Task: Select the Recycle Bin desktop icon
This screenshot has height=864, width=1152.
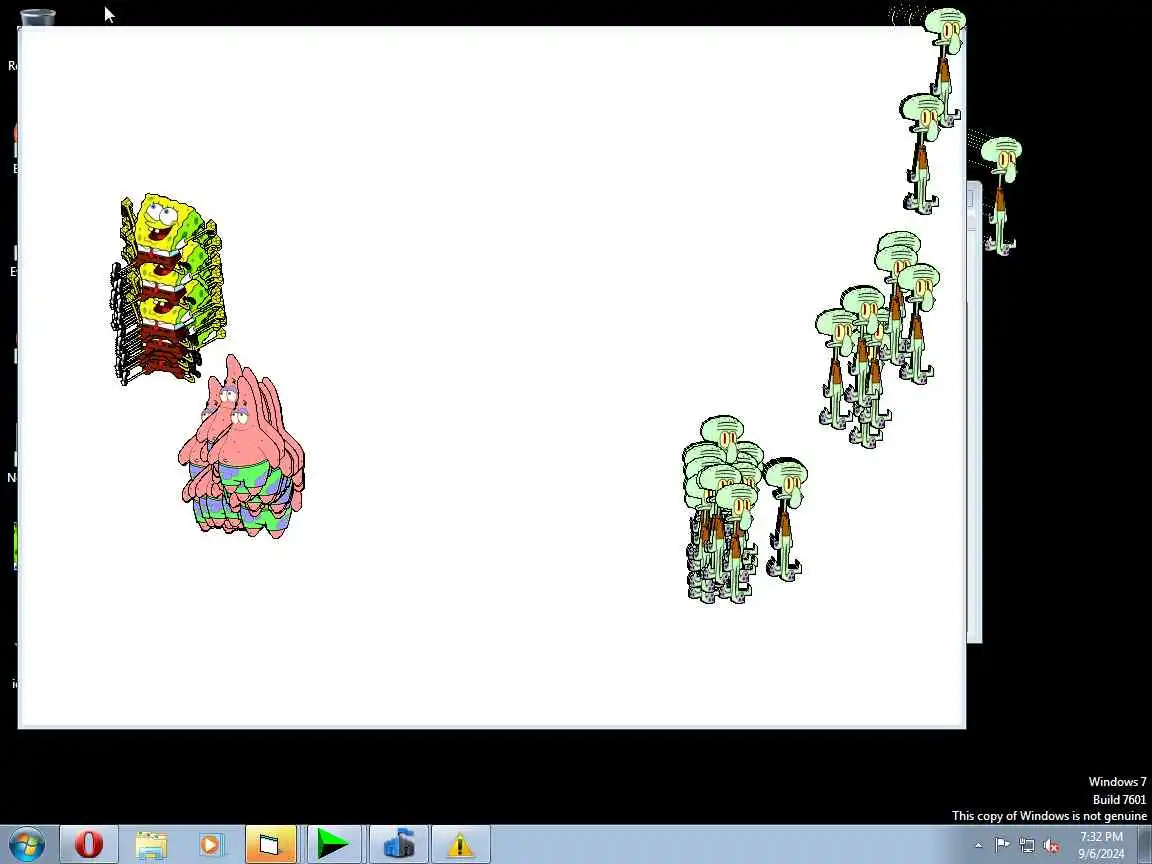Action: tap(37, 18)
